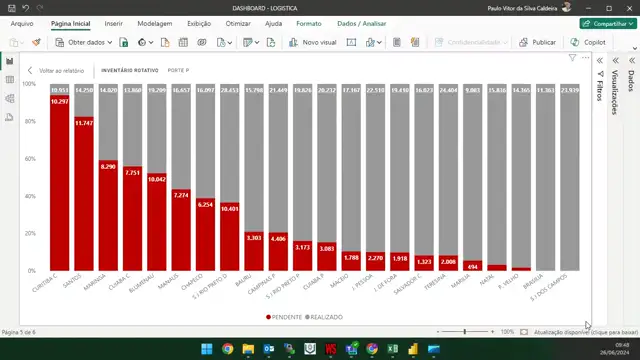Expand the Dados pane chevron
Image resolution: width=640 pixels, height=360 pixels.
click(x=632, y=61)
